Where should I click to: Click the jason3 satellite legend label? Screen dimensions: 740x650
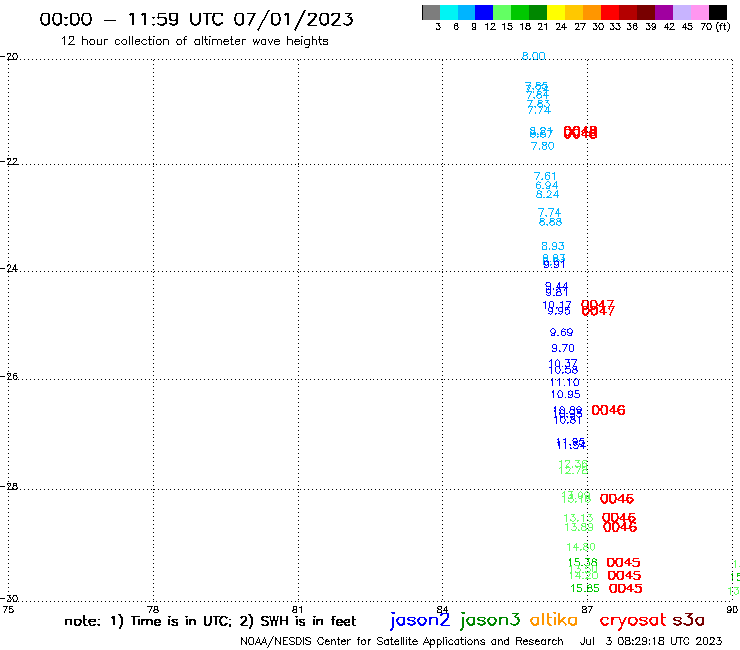click(x=490, y=620)
